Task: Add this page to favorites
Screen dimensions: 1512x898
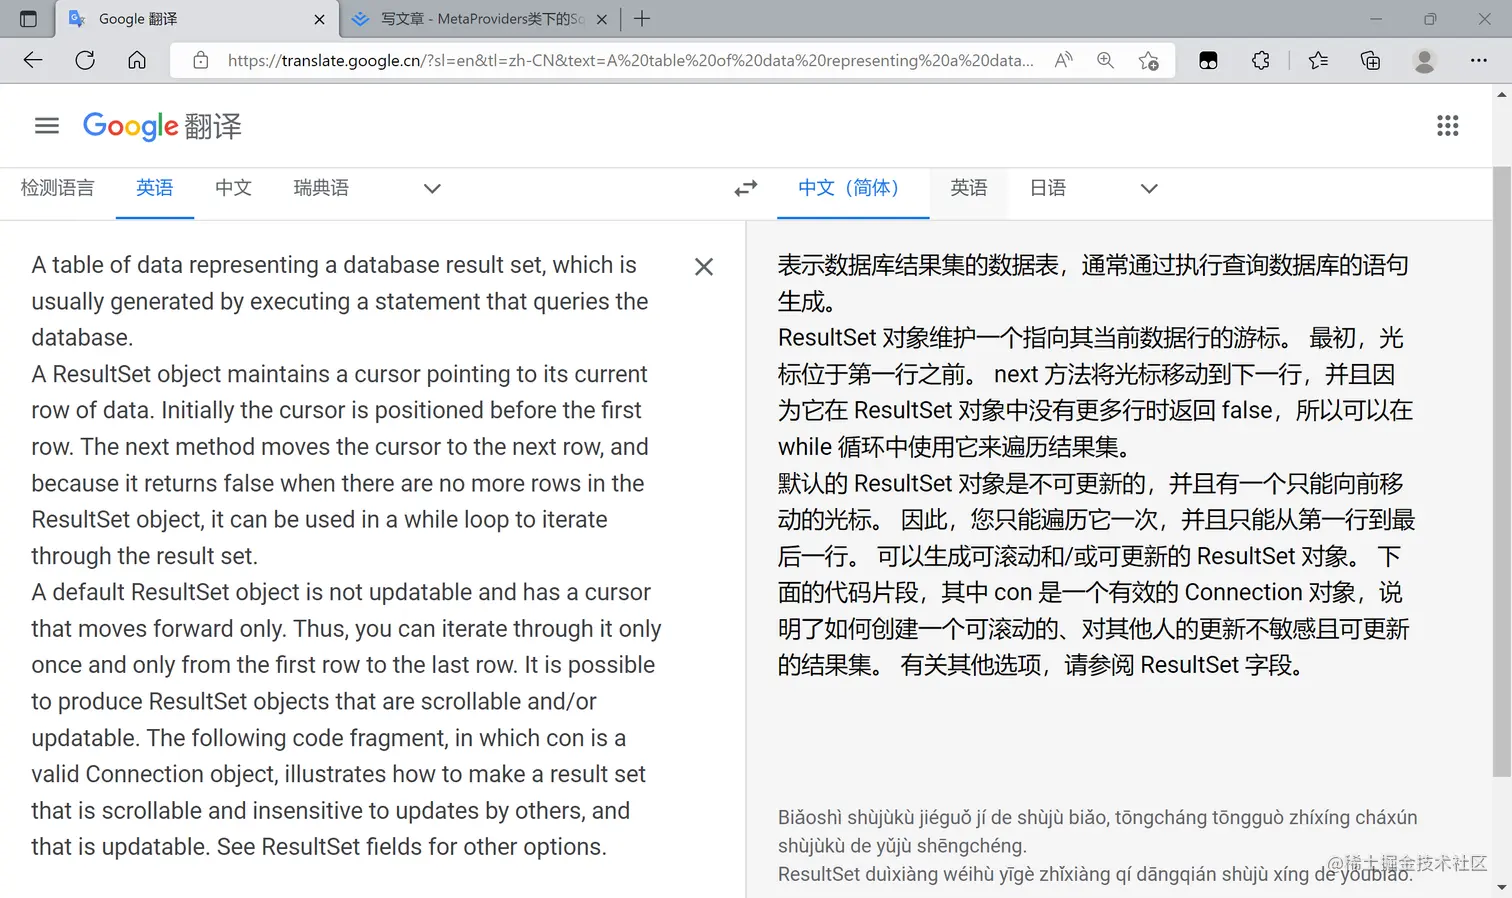Action: tap(1149, 60)
